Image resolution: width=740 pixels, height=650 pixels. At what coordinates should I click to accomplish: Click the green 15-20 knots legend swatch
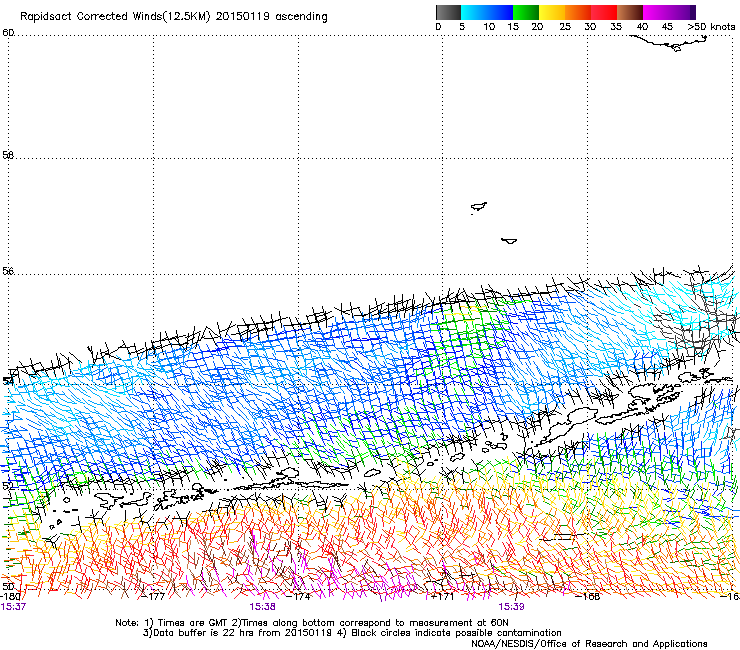coord(526,12)
